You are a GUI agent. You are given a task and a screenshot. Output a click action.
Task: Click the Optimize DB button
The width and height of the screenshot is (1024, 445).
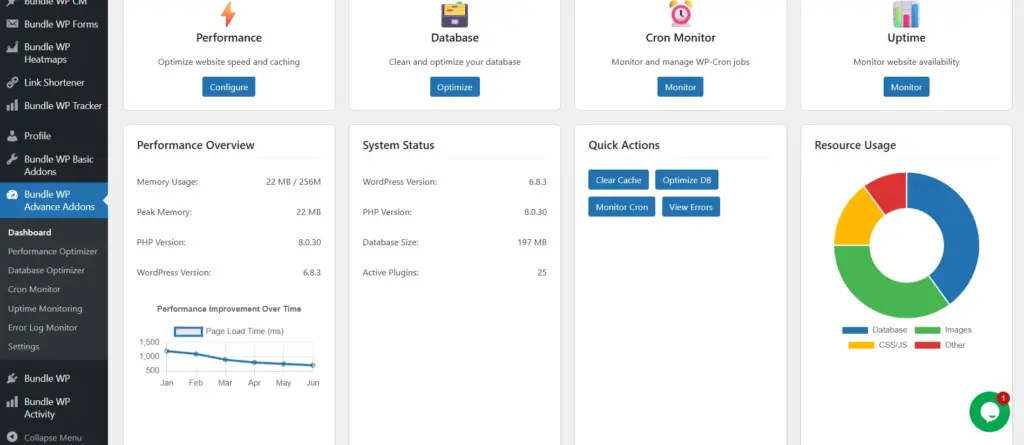[x=687, y=180]
